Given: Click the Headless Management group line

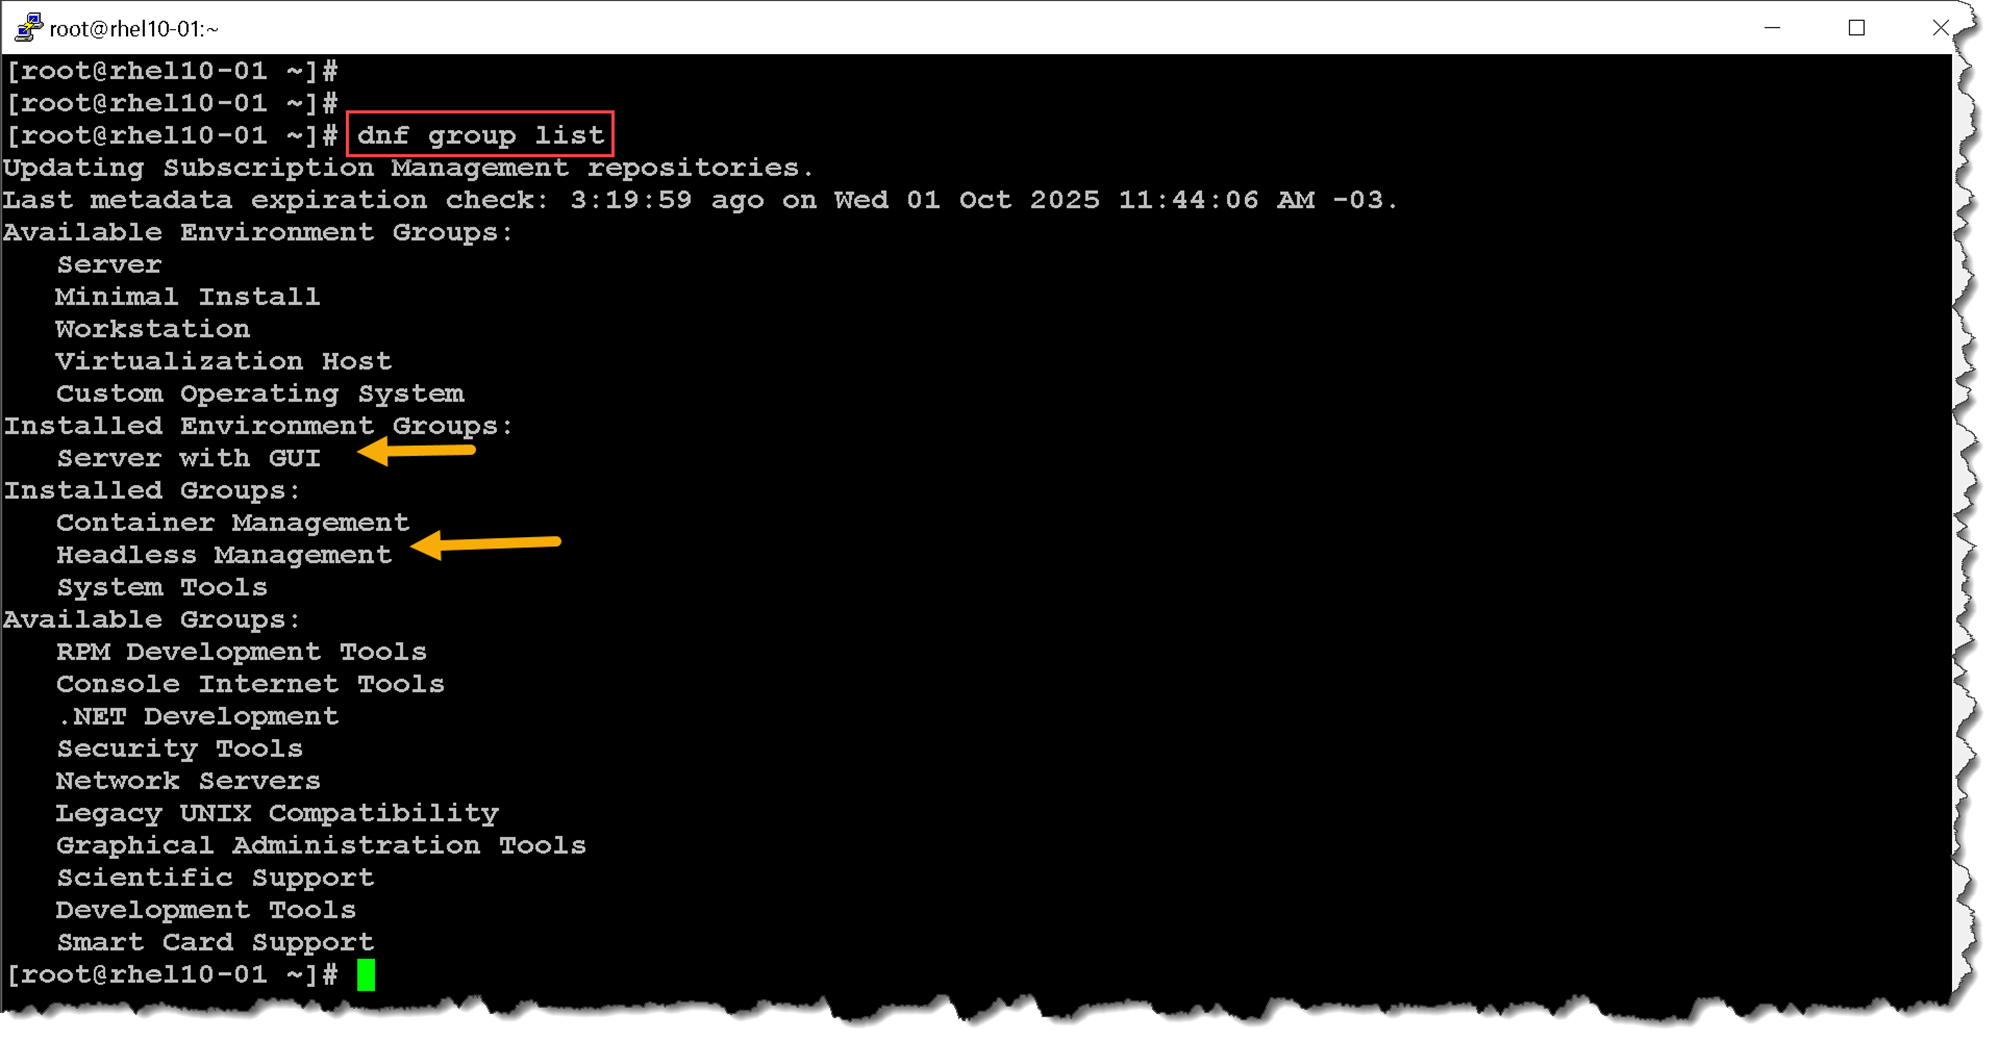Looking at the screenshot, I should coord(224,555).
